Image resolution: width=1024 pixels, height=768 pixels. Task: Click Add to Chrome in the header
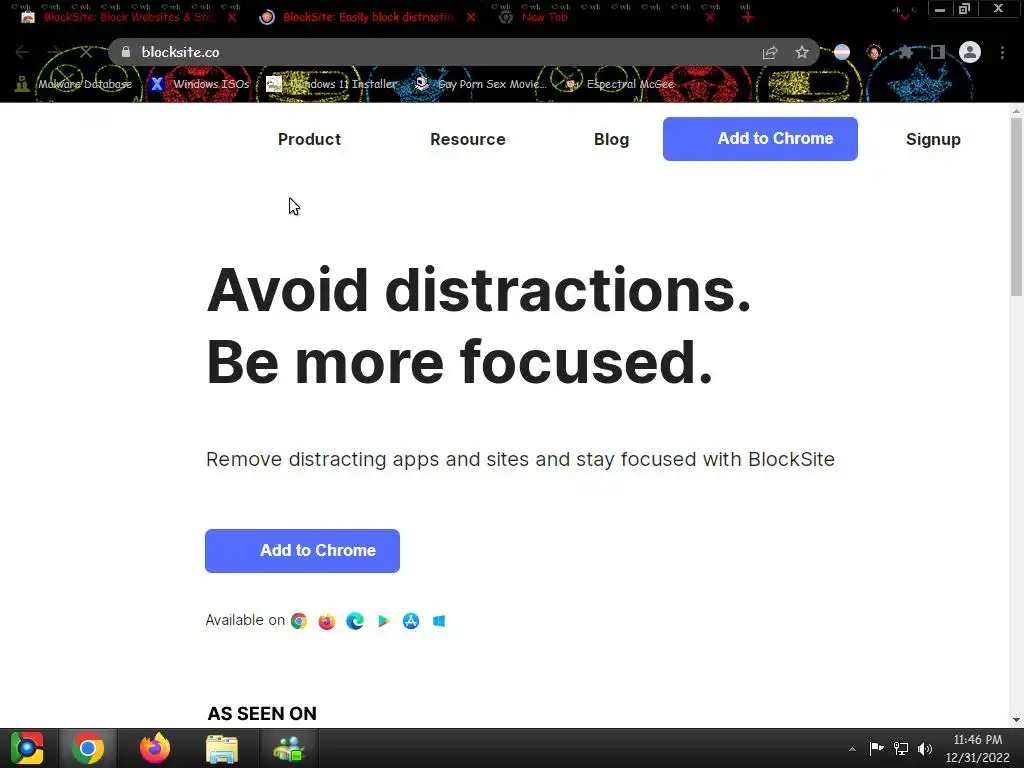[x=760, y=139]
